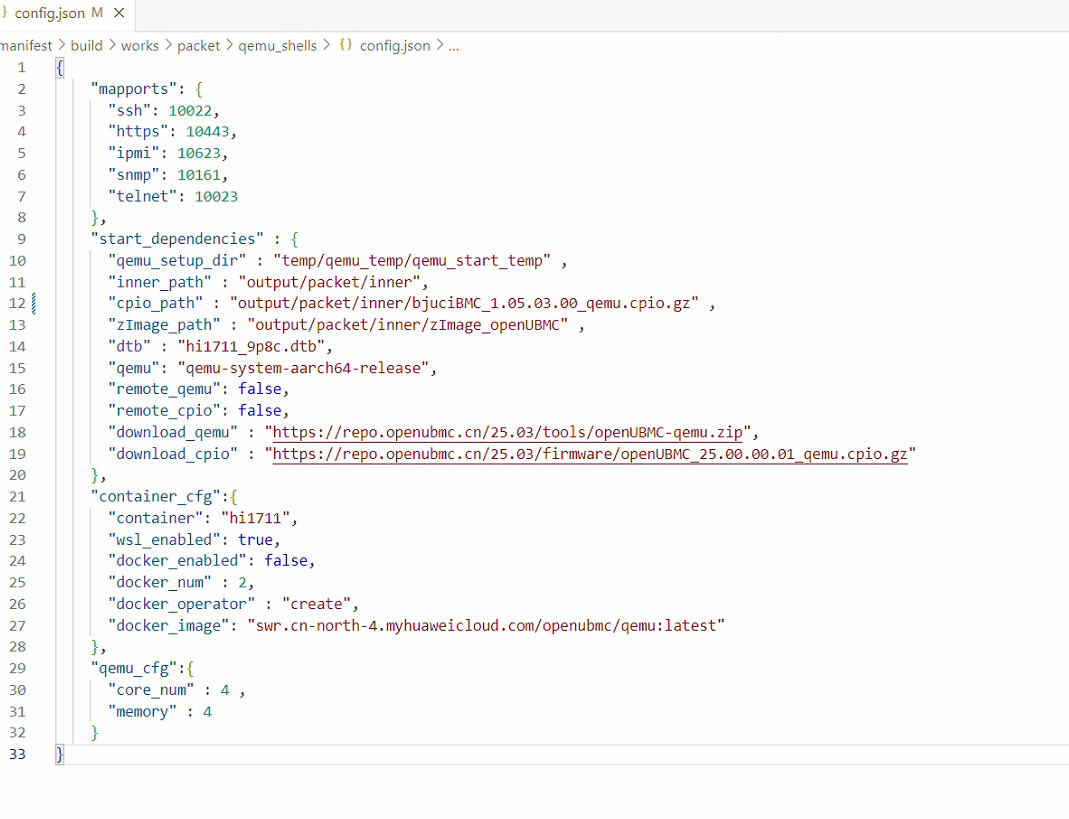The image size is (1069, 819).
Task: Expand the works breadcrumb segment
Action: coord(140,45)
